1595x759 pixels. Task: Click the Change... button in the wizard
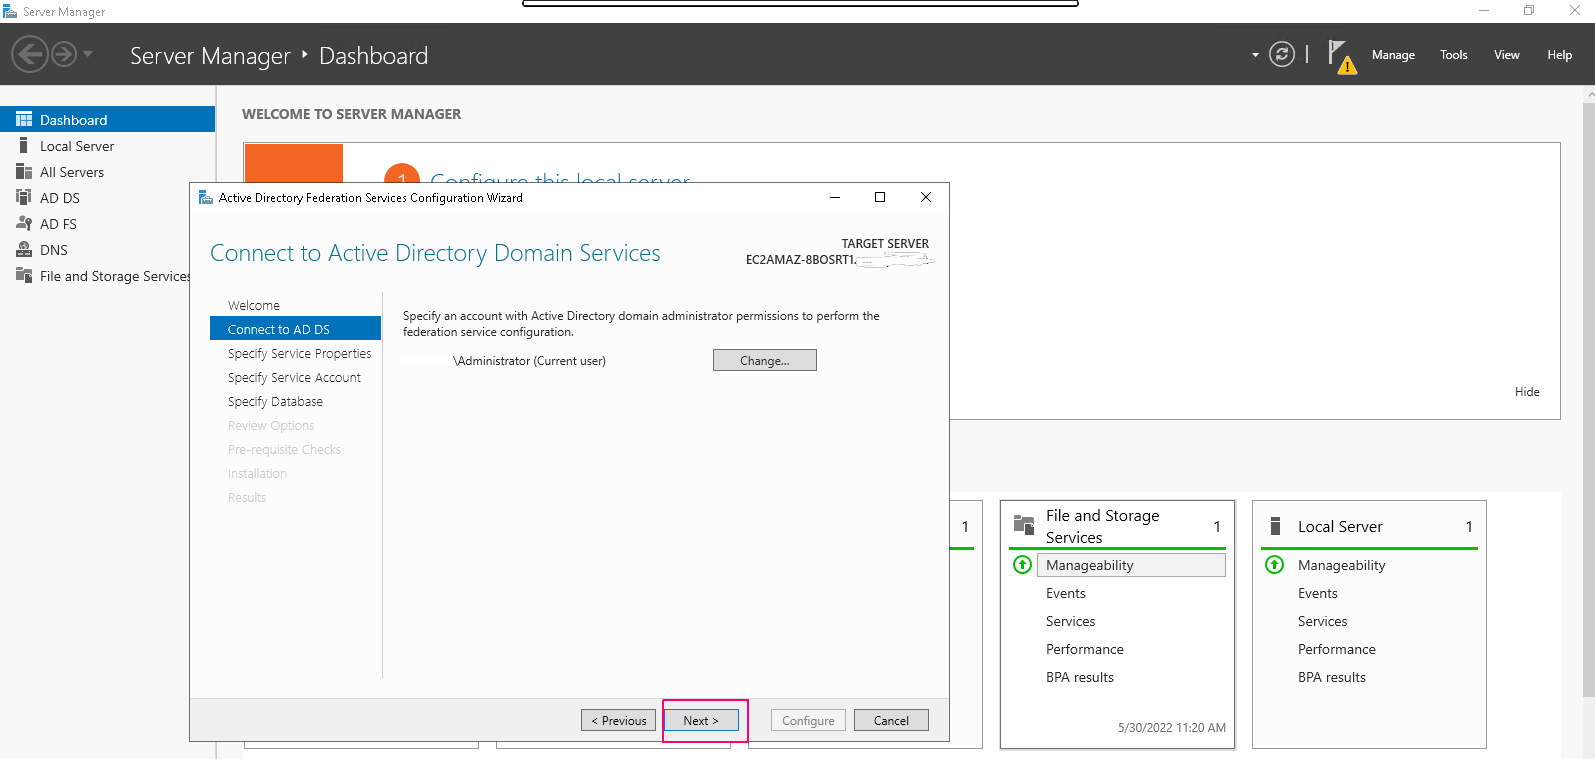pos(765,360)
